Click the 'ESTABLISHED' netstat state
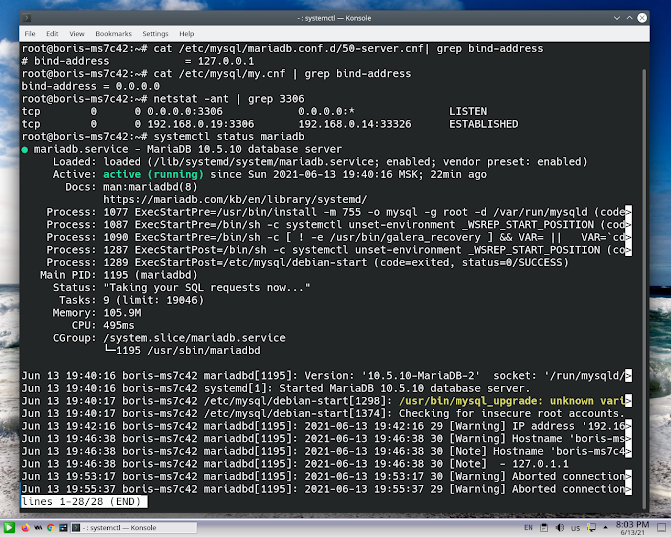 pos(483,124)
